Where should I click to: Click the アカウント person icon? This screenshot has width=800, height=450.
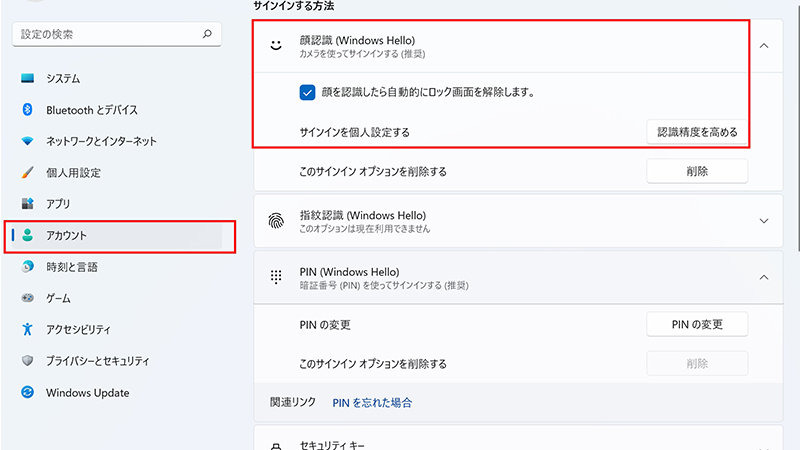tap(28, 235)
